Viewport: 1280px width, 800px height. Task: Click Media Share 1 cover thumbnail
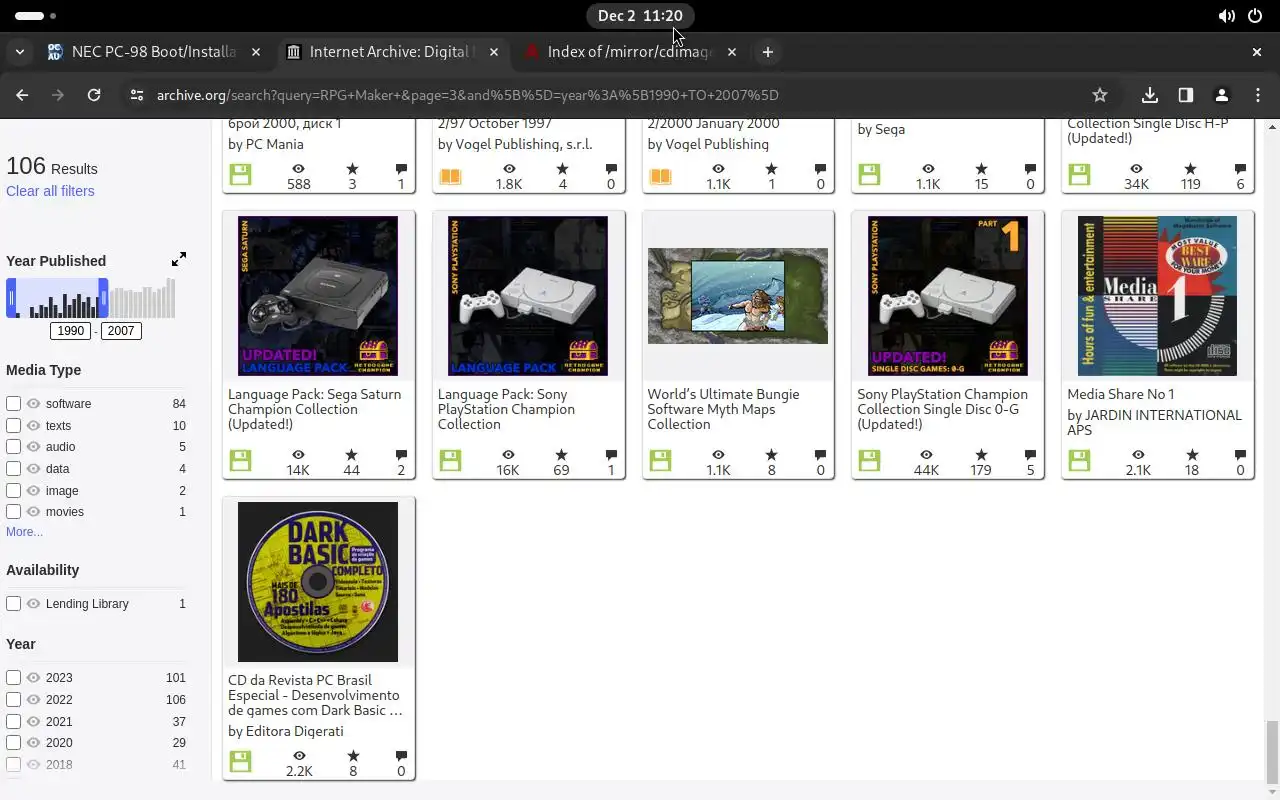point(1157,296)
